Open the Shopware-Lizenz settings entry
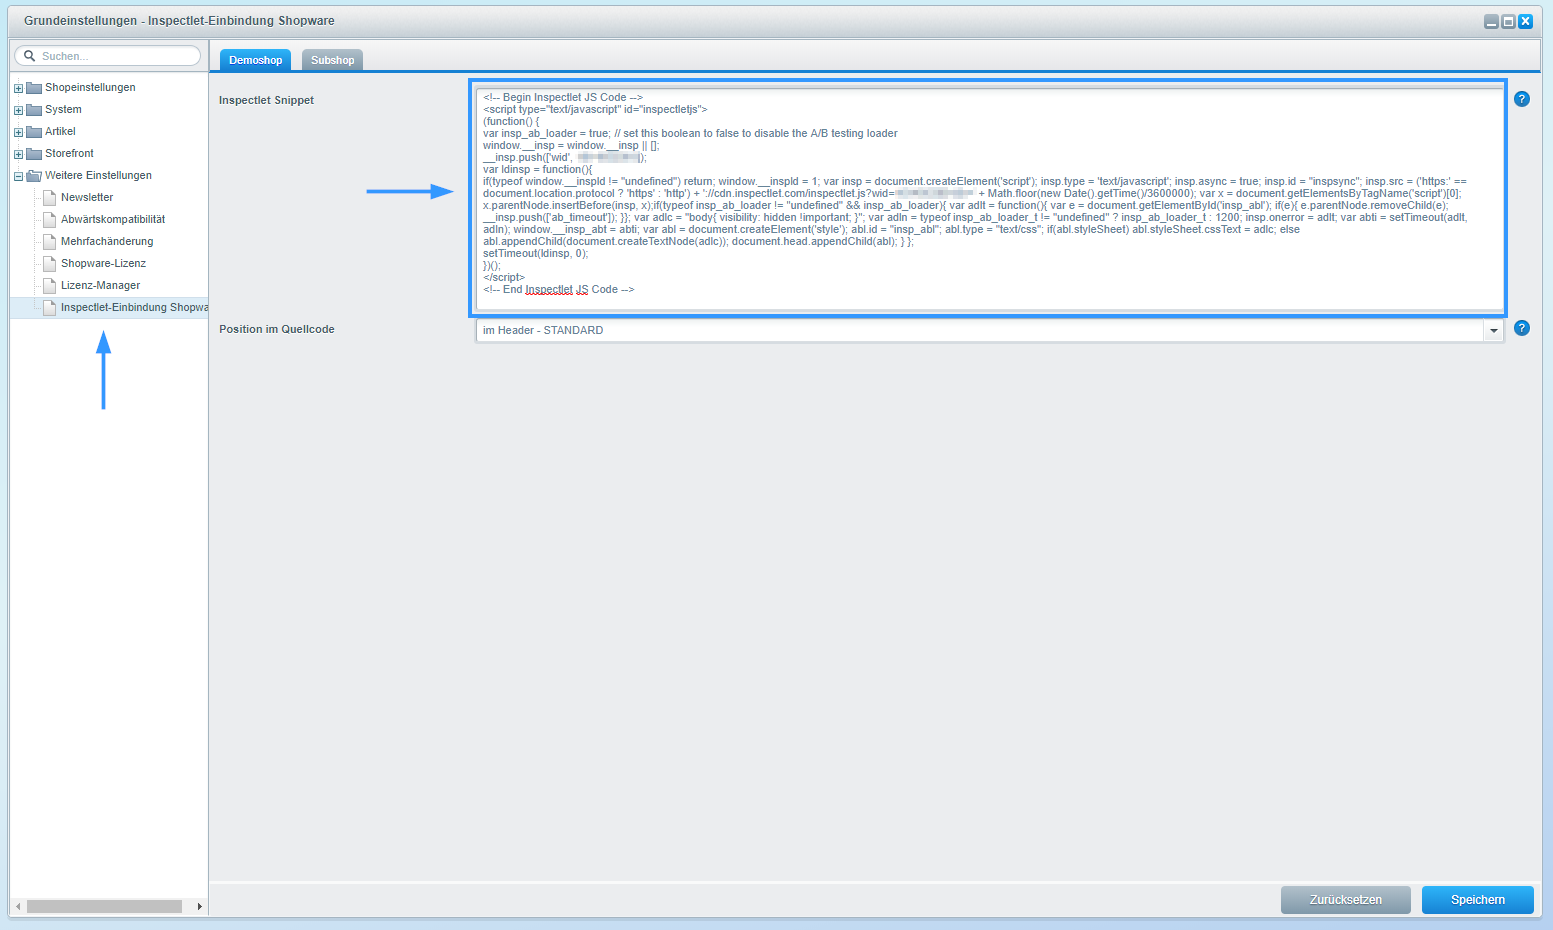Viewport: 1553px width, 930px height. click(103, 263)
